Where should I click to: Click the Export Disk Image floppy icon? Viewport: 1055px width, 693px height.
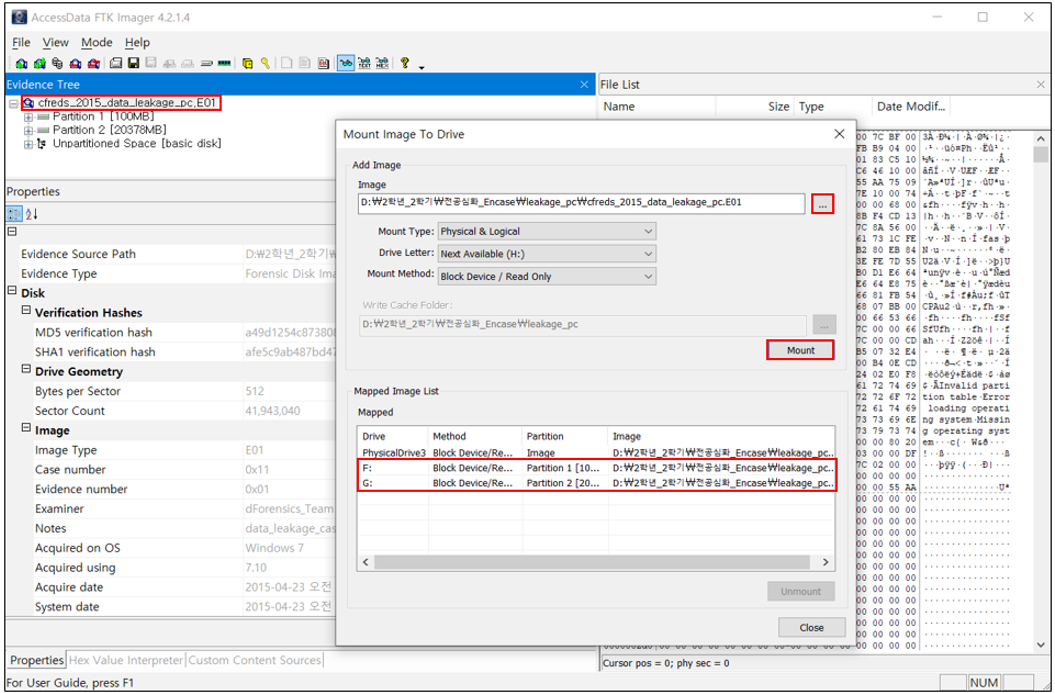tap(133, 63)
